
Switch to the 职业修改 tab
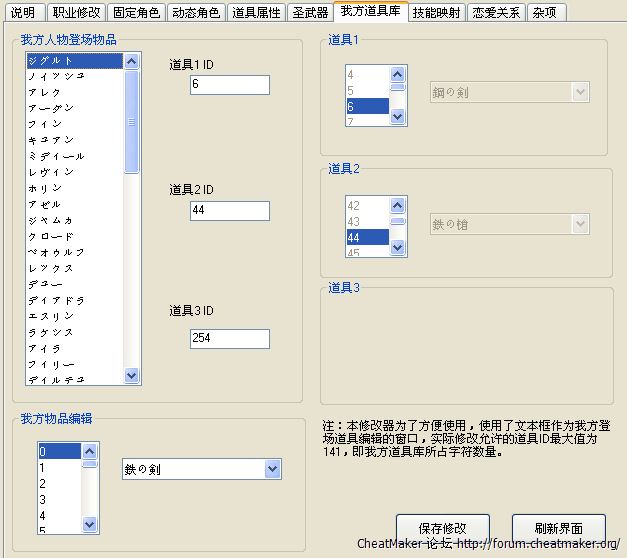76,13
